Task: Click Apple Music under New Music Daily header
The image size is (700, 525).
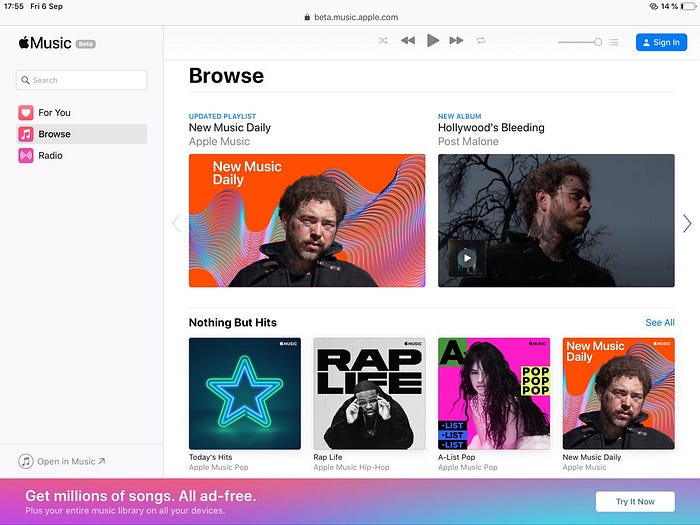Action: pos(219,142)
